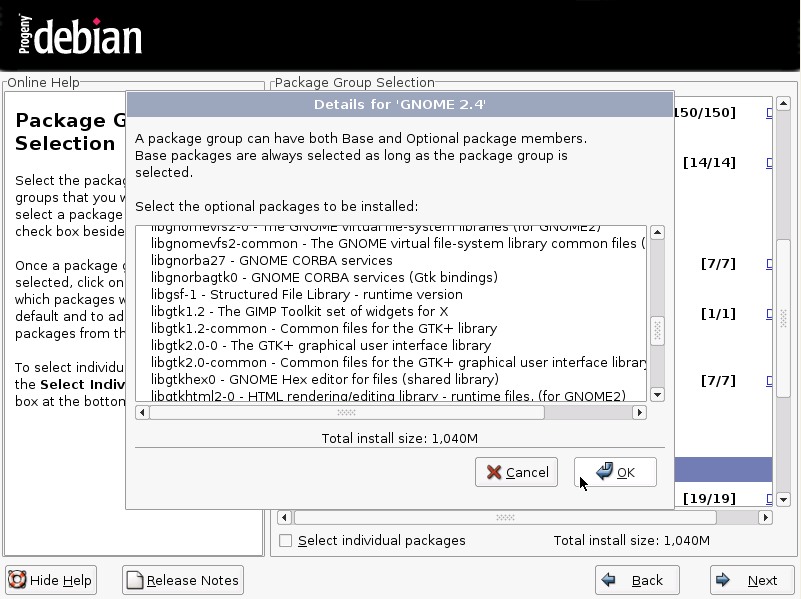Click the OK button in the details dialog

tap(615, 472)
